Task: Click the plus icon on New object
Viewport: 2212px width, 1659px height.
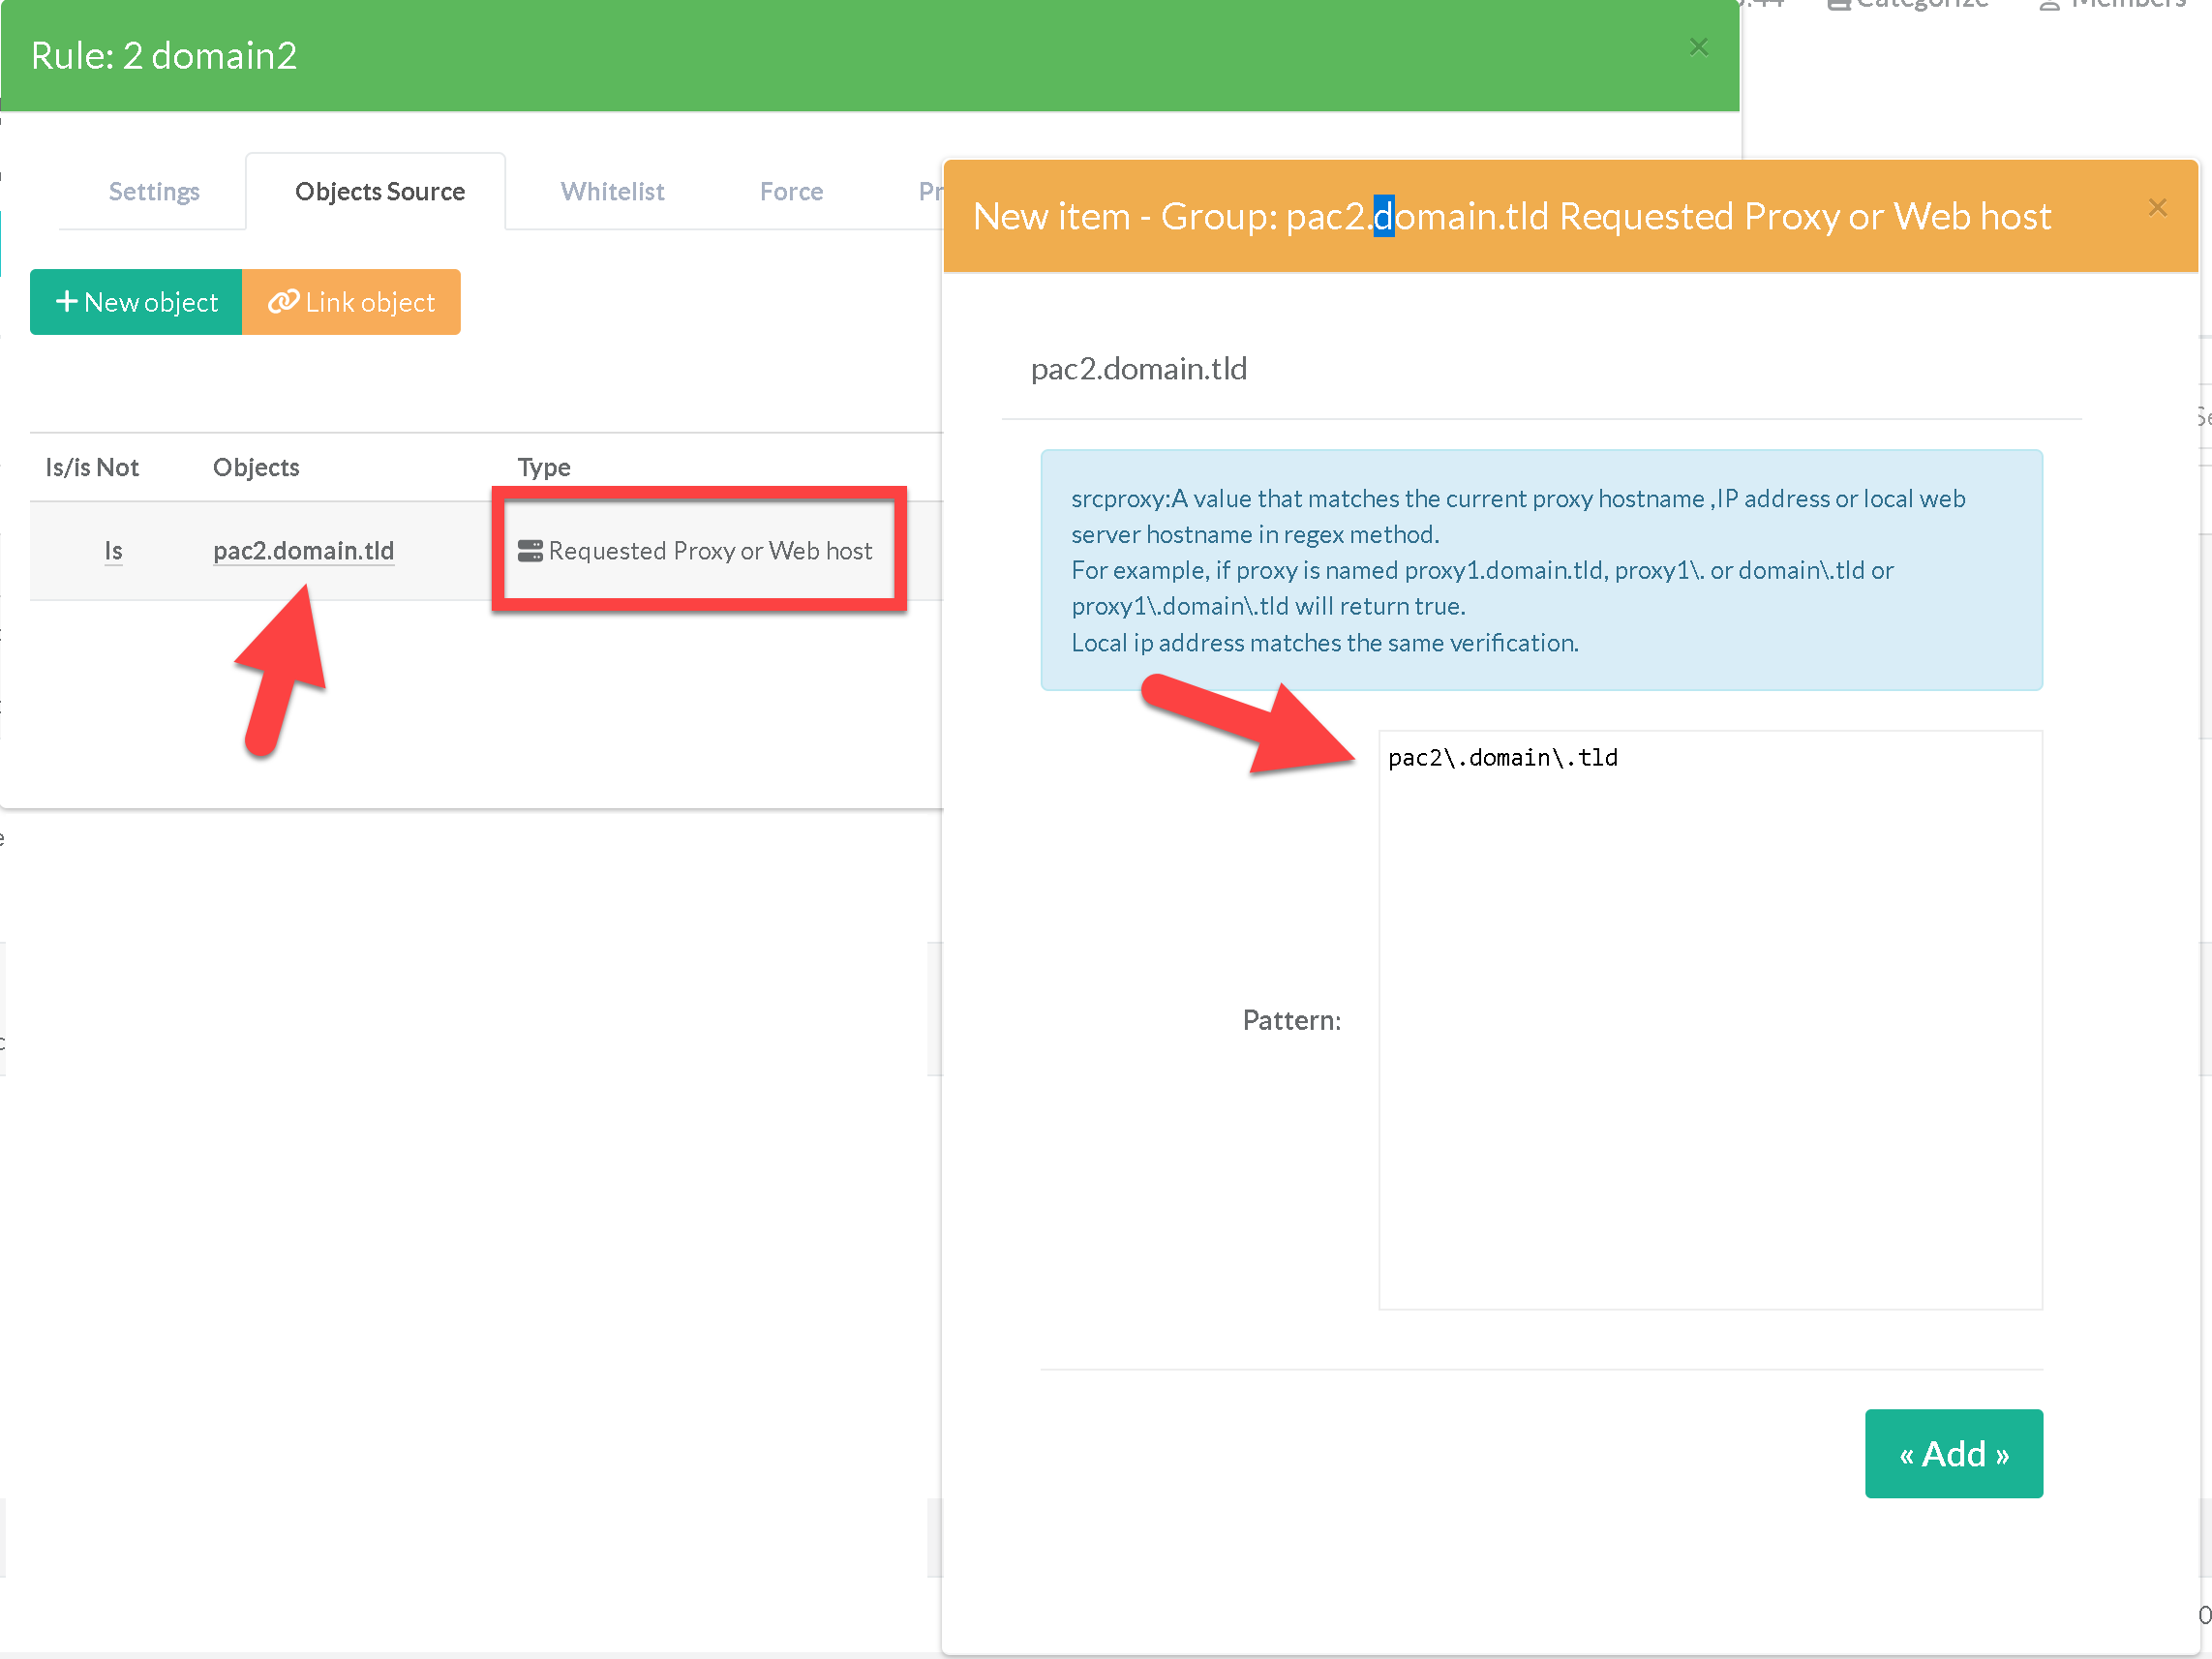Action: (x=66, y=301)
